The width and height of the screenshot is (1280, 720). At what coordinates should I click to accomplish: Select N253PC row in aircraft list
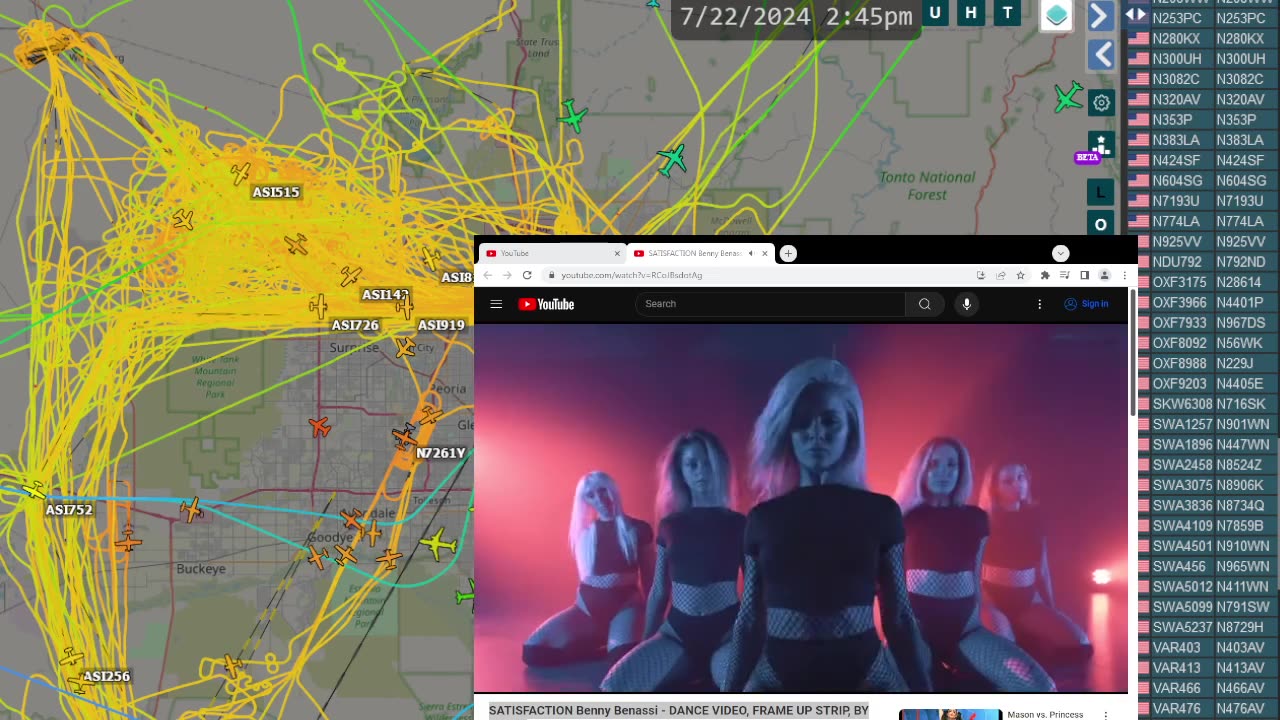pos(1203,18)
